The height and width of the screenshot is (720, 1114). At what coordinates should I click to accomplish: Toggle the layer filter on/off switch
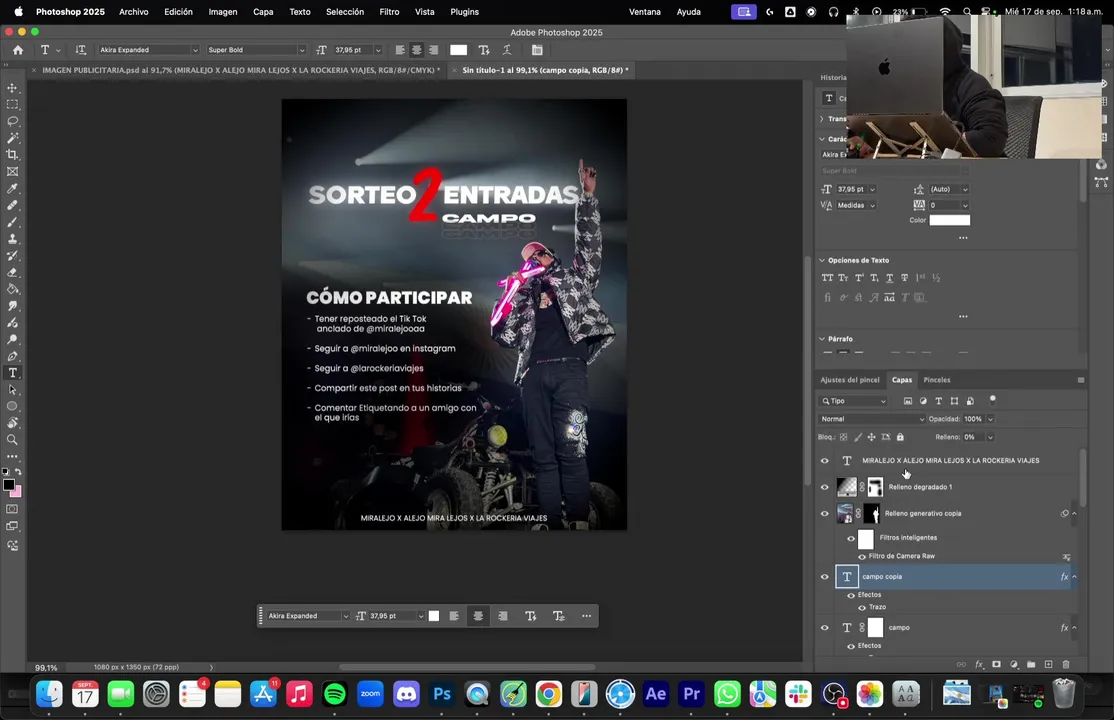pyautogui.click(x=993, y=400)
